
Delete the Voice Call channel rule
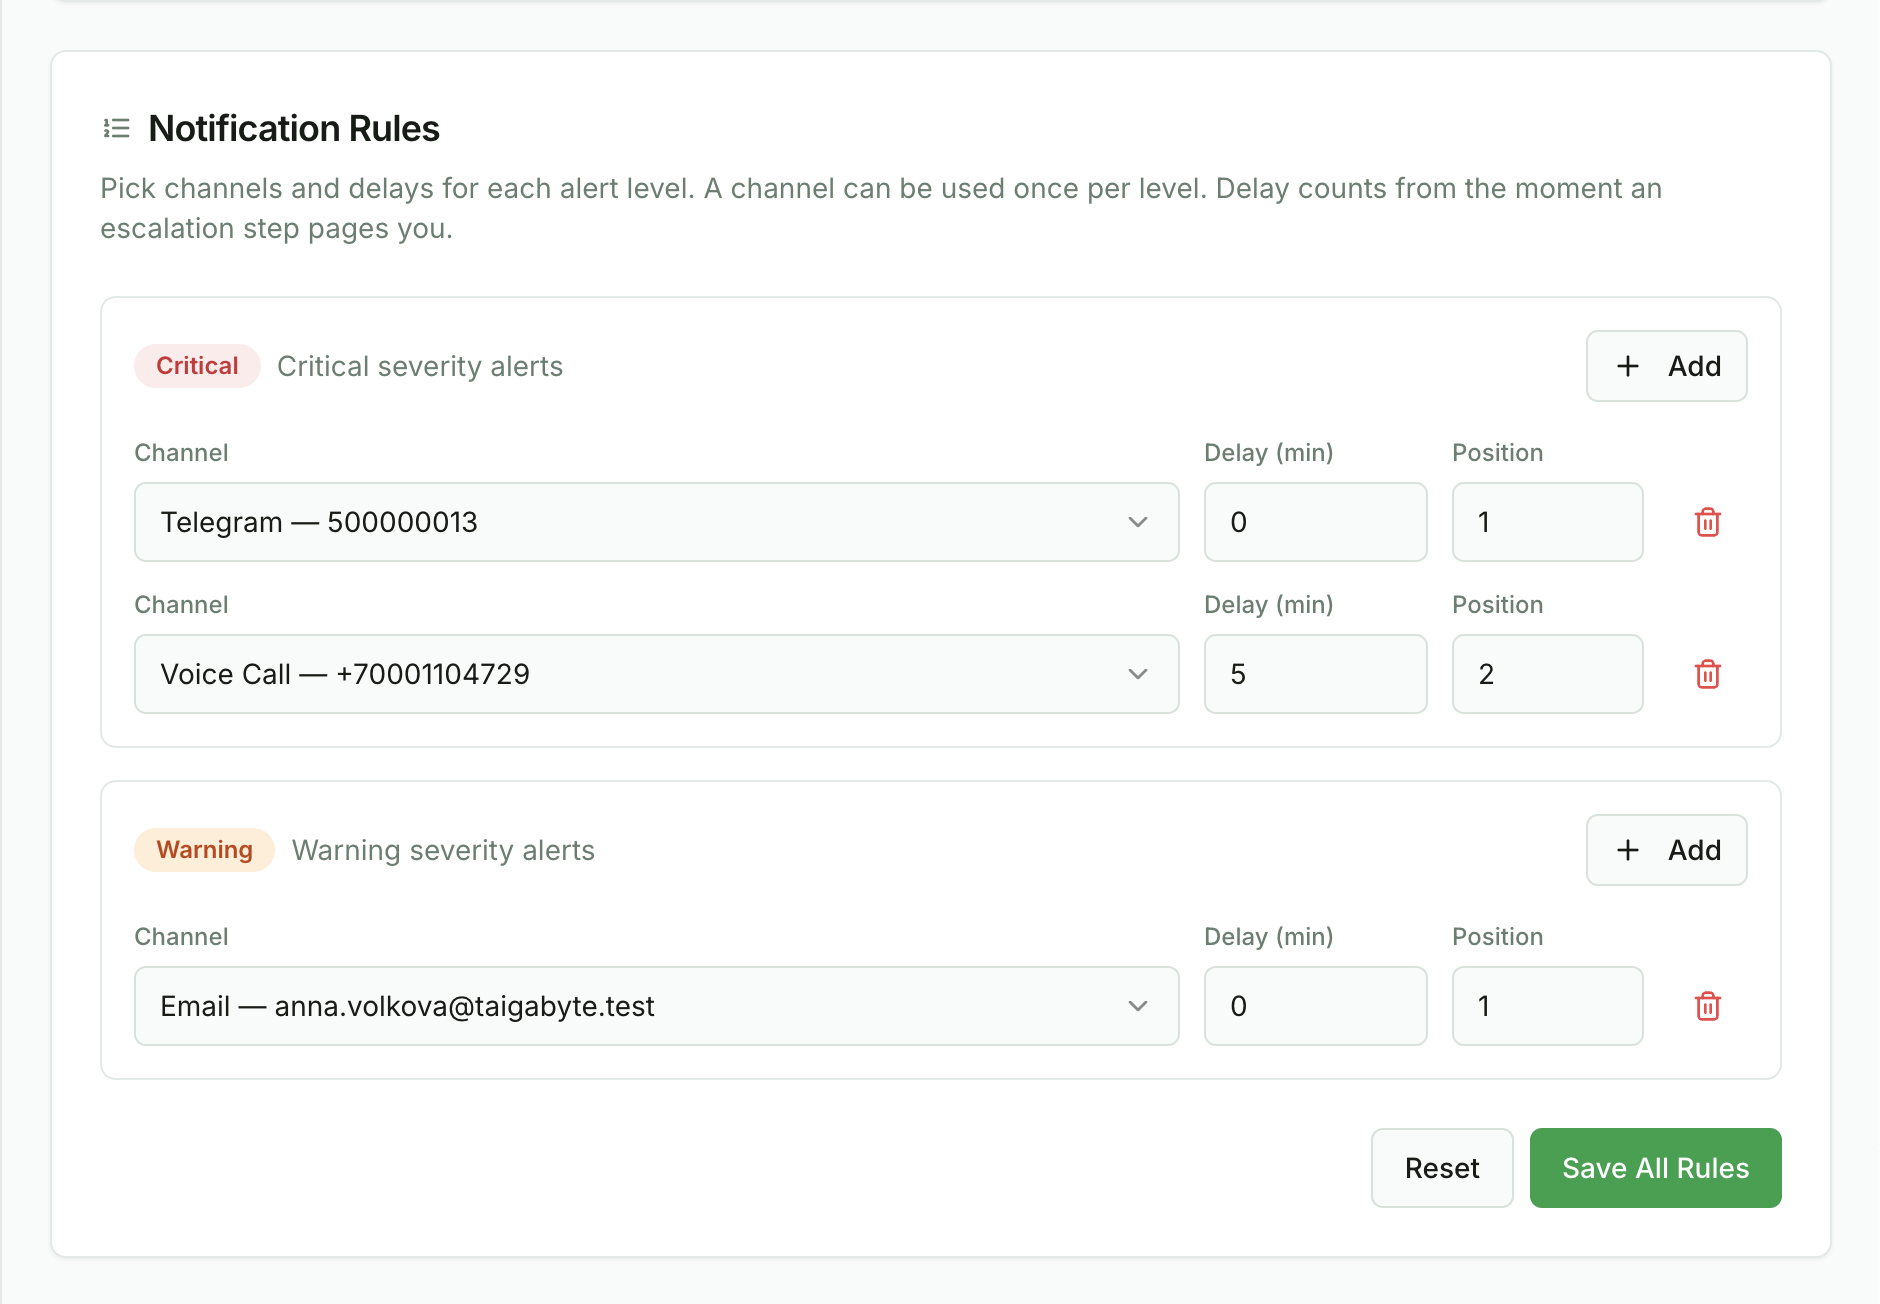1708,674
